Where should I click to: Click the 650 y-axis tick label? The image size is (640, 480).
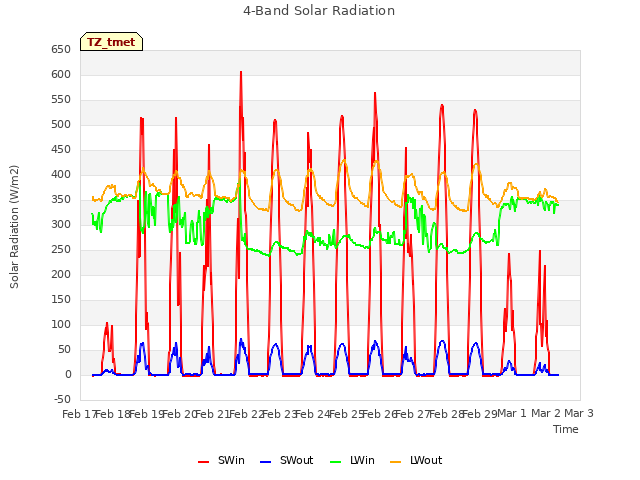click(x=61, y=49)
